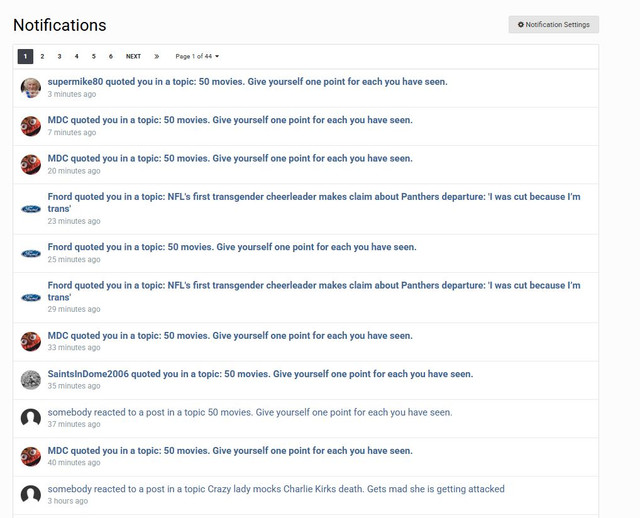Click '35 minutes ago' timestamp
This screenshot has height=518, width=640.
pyautogui.click(x=74, y=386)
